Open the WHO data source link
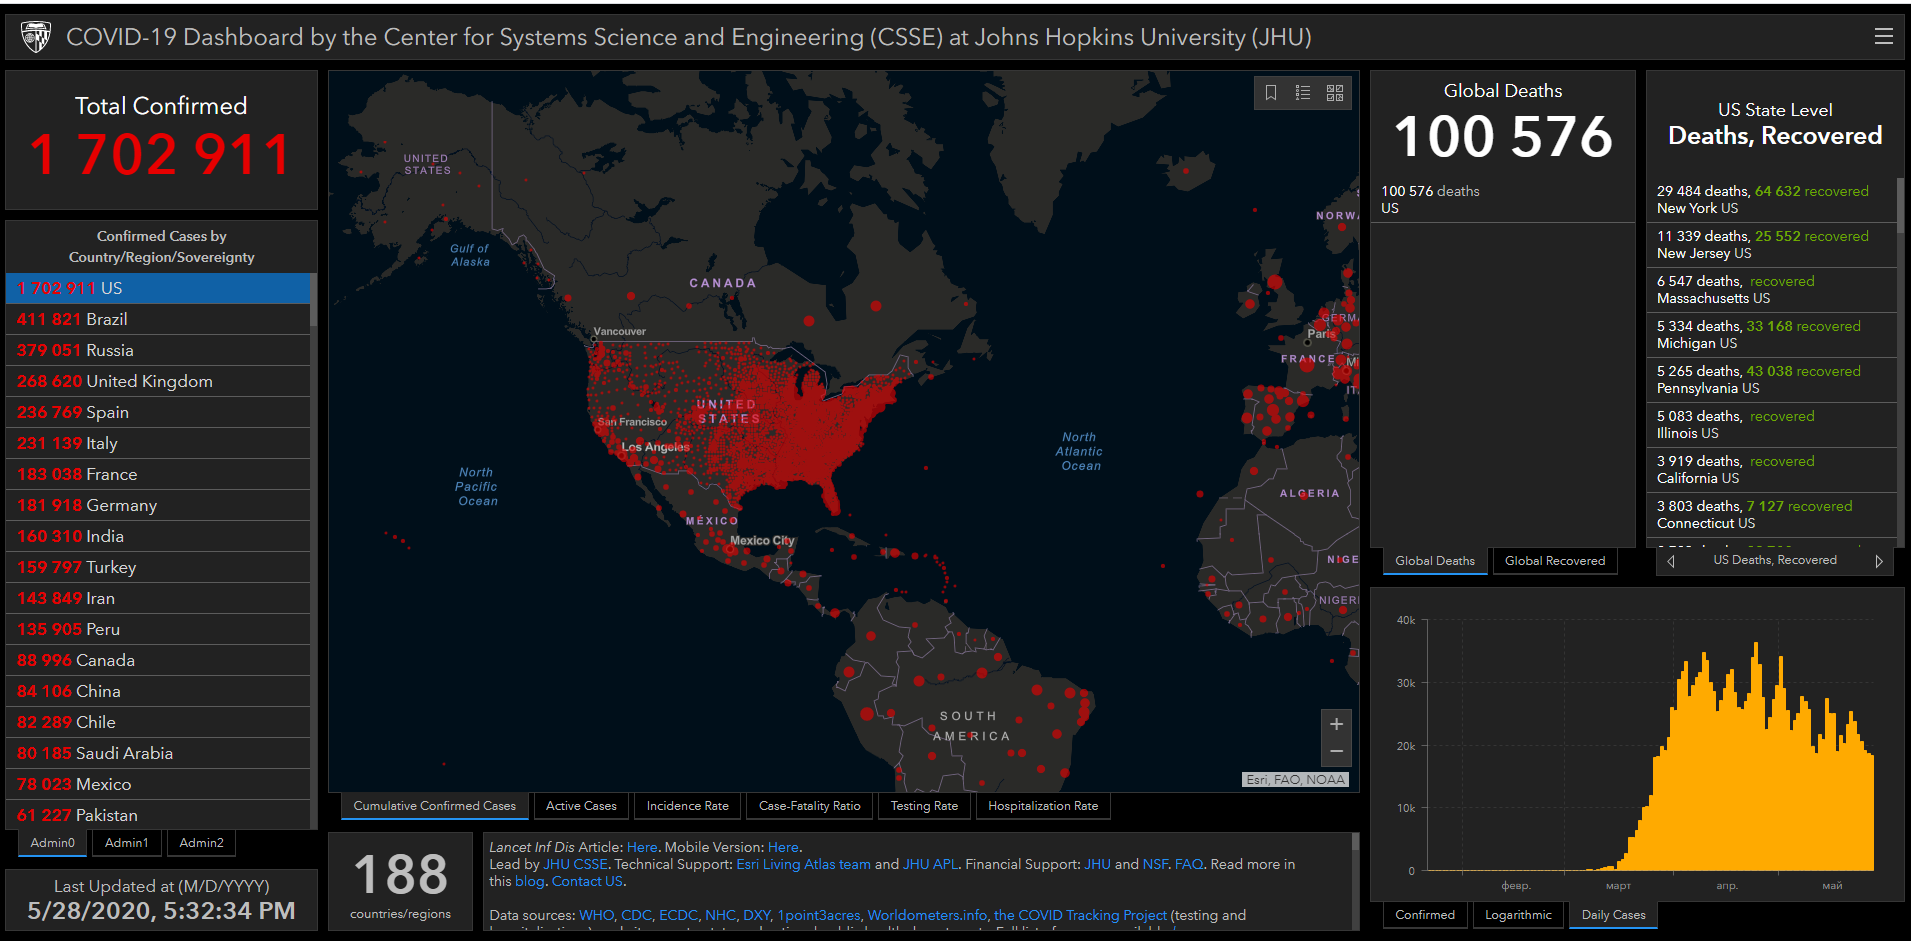 pos(596,915)
